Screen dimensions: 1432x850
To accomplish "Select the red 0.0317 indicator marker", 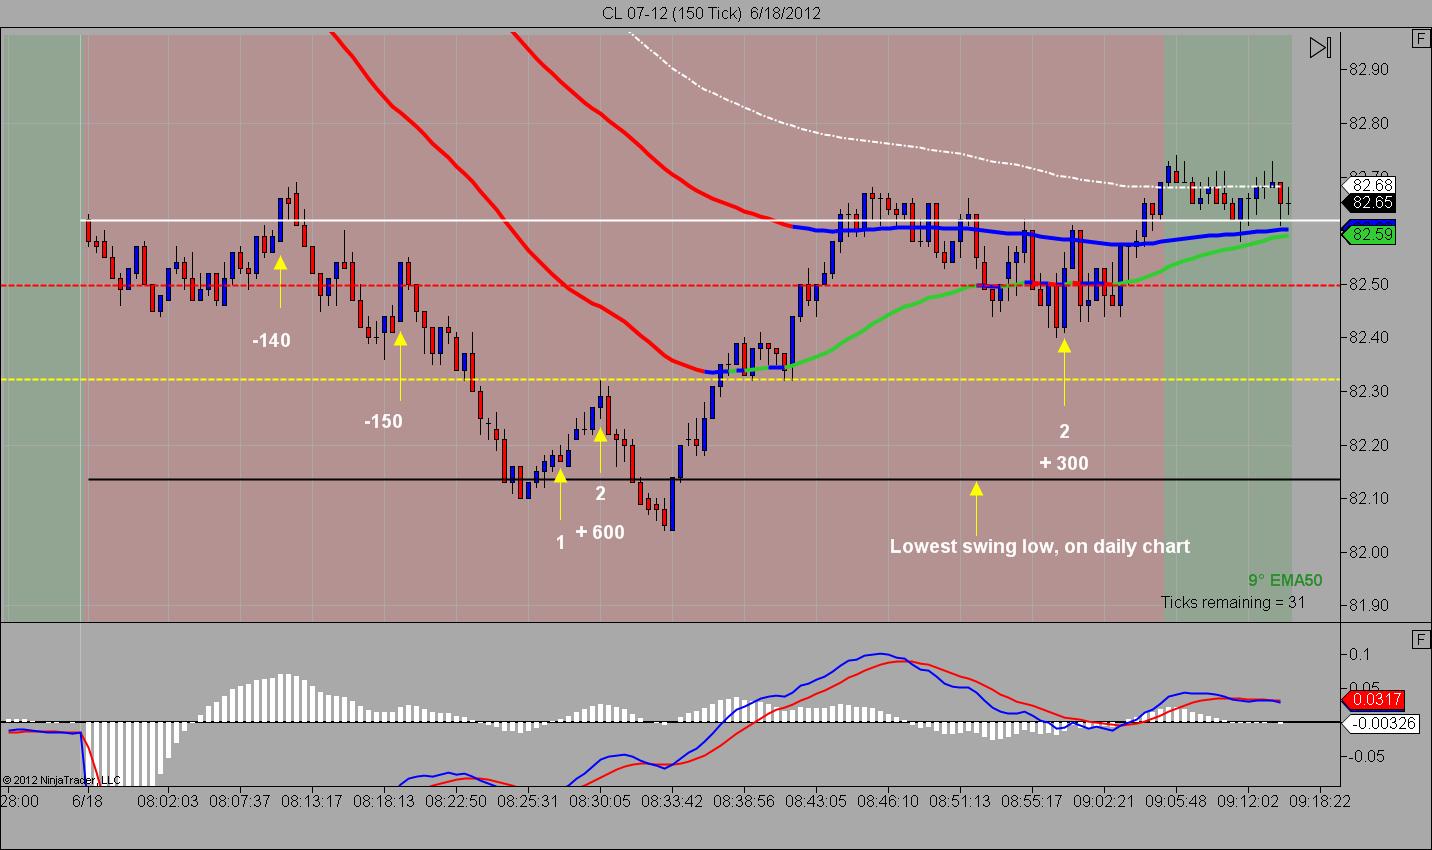I will [1374, 700].
